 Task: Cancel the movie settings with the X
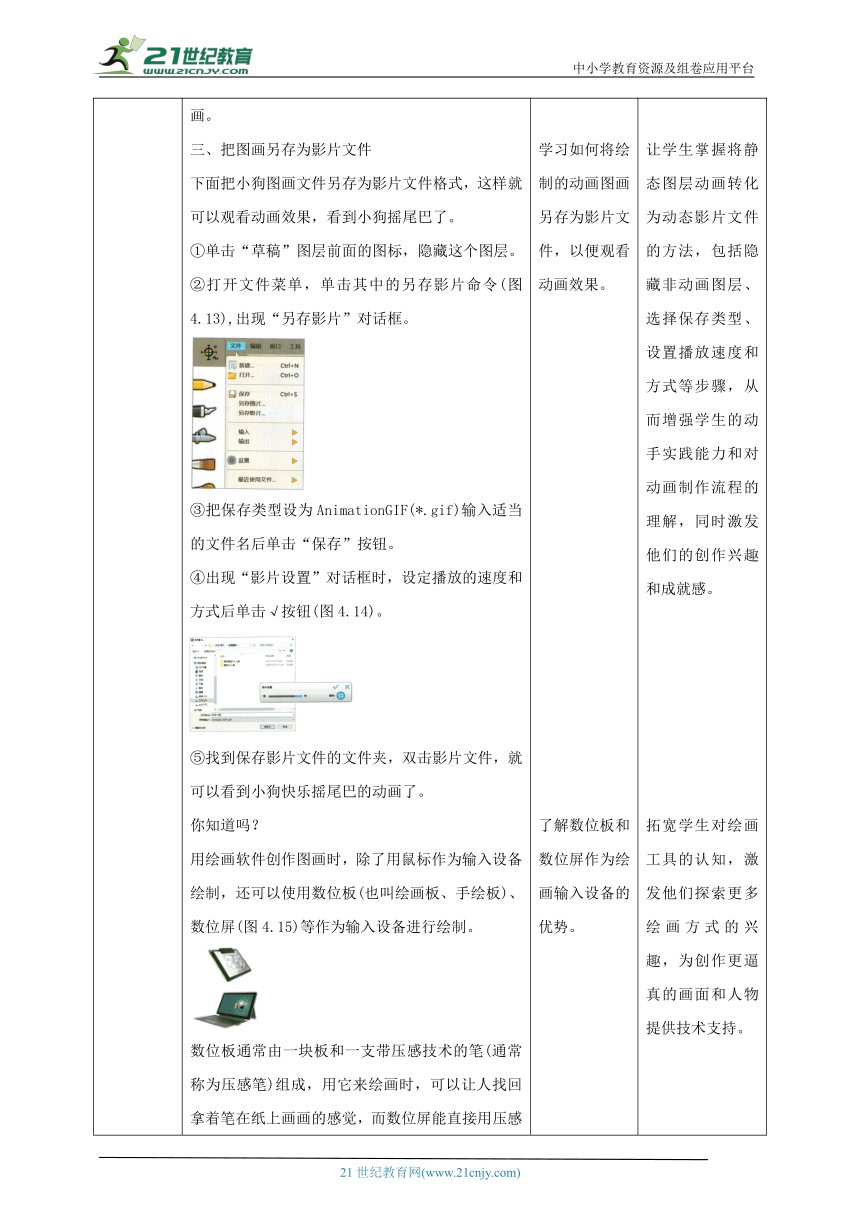tap(346, 686)
